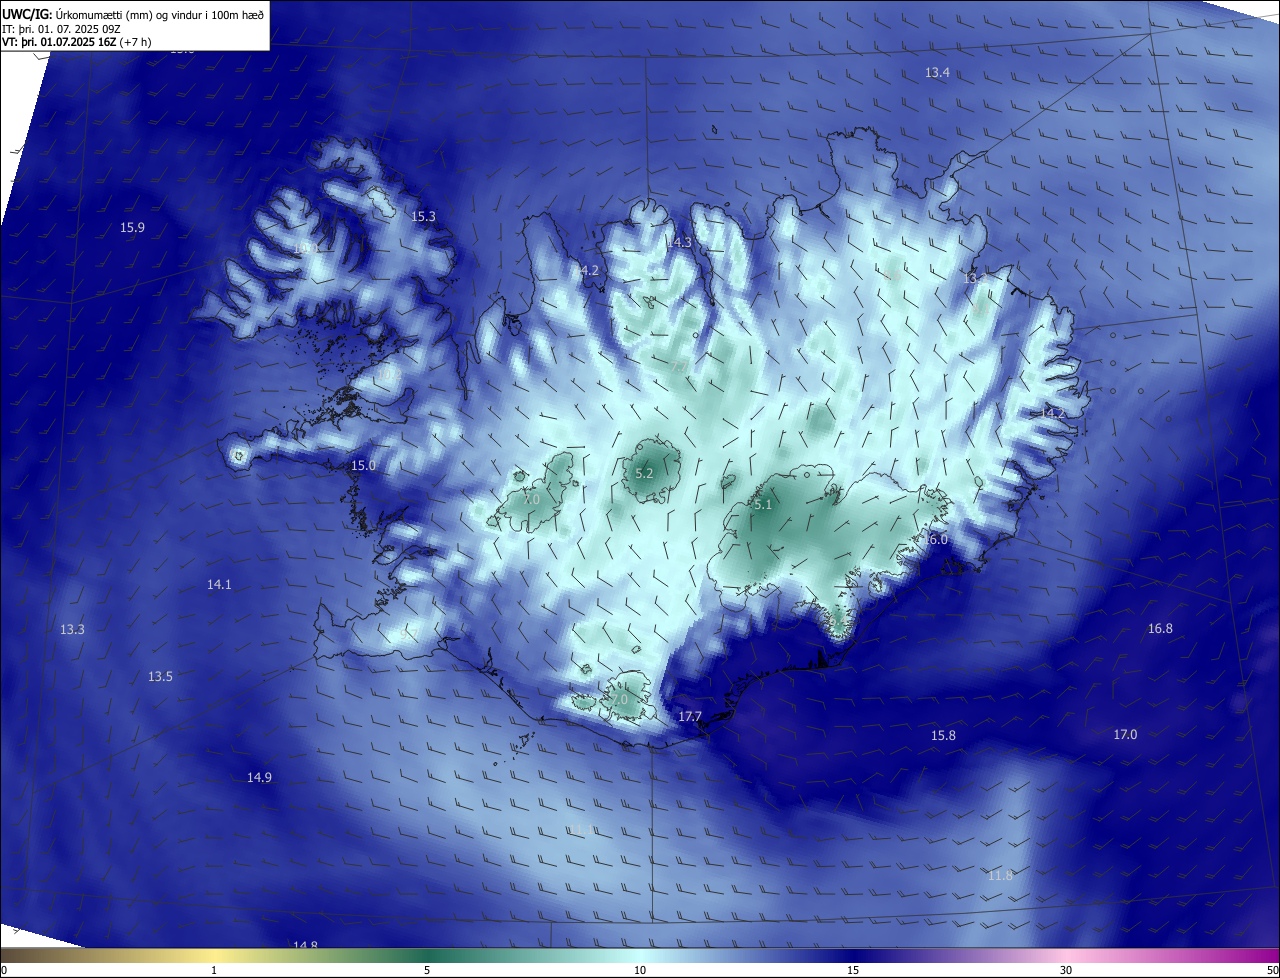Click the legend tick label 0
1280x978 pixels.
pos(4,971)
